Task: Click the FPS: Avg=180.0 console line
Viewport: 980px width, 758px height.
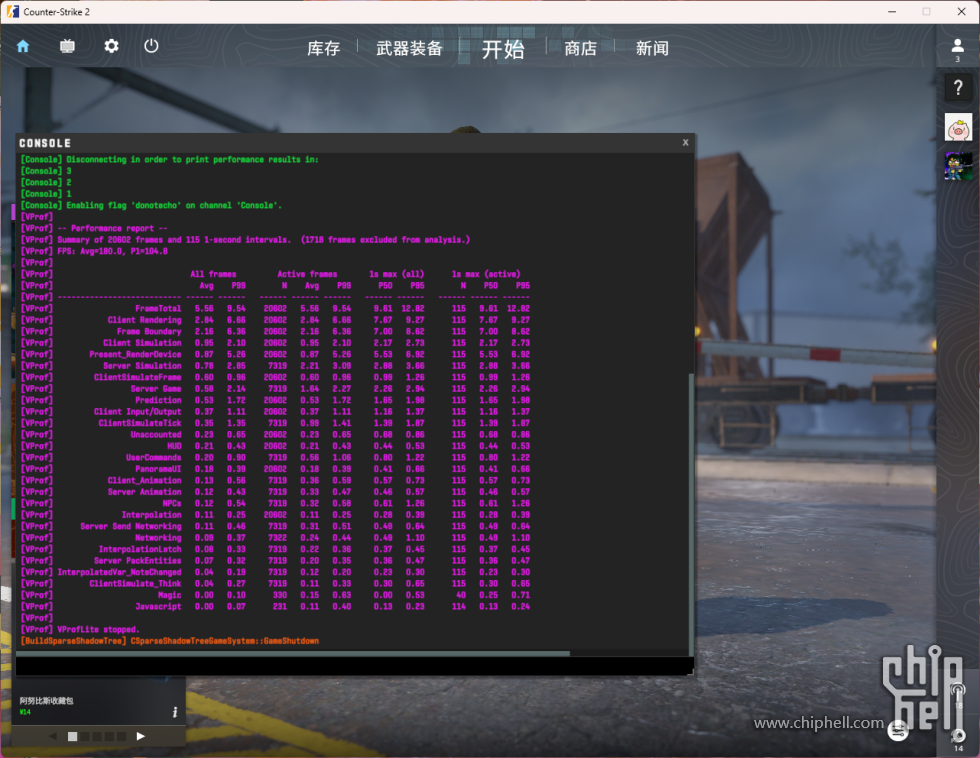Action: pyautogui.click(x=94, y=251)
